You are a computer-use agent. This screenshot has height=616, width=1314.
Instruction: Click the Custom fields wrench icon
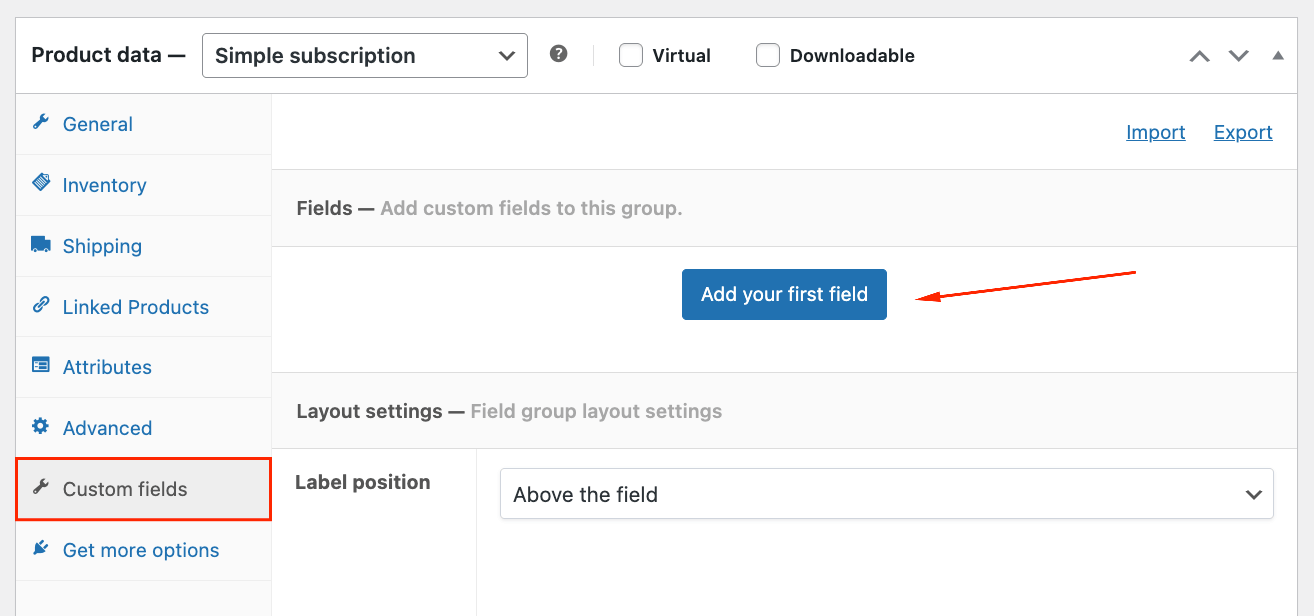point(40,487)
